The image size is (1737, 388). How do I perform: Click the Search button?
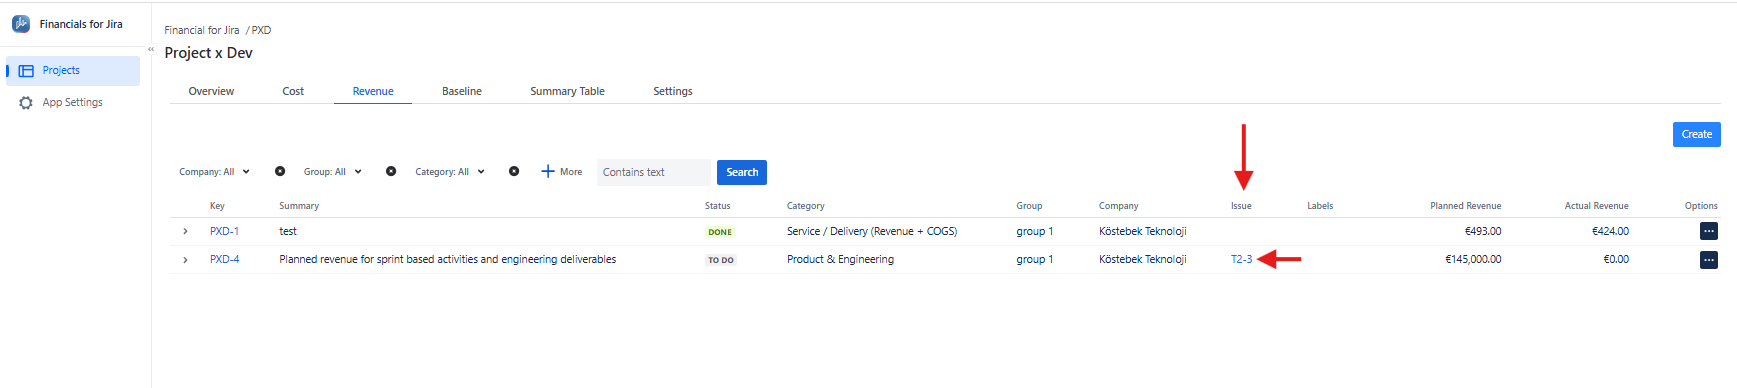pyautogui.click(x=742, y=172)
